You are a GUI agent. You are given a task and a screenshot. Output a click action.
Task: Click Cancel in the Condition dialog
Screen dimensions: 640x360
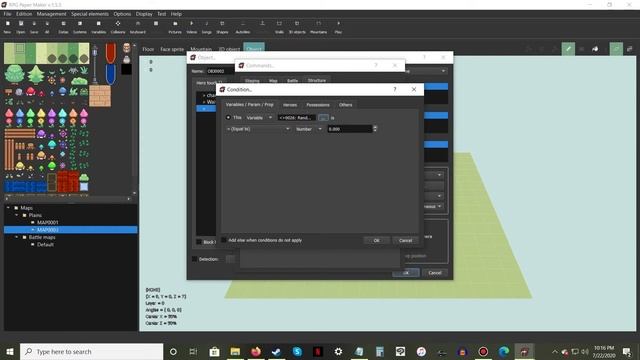(x=405, y=240)
